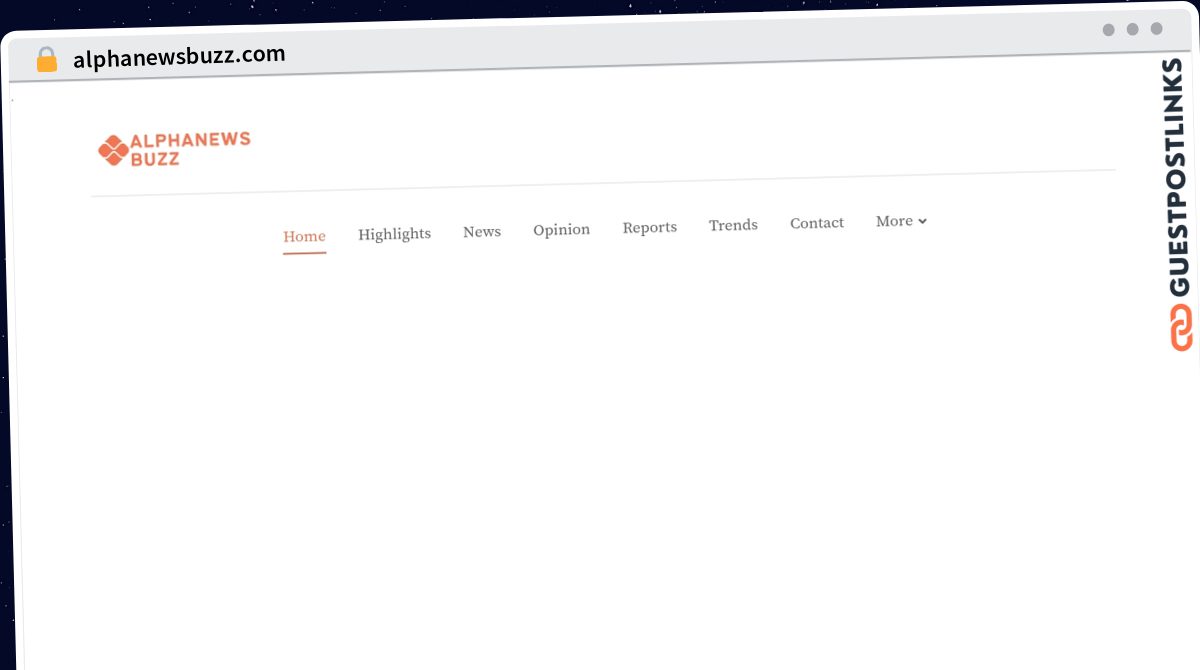Click the gray browser title bar area
The image size is (1200, 670).
650,45
